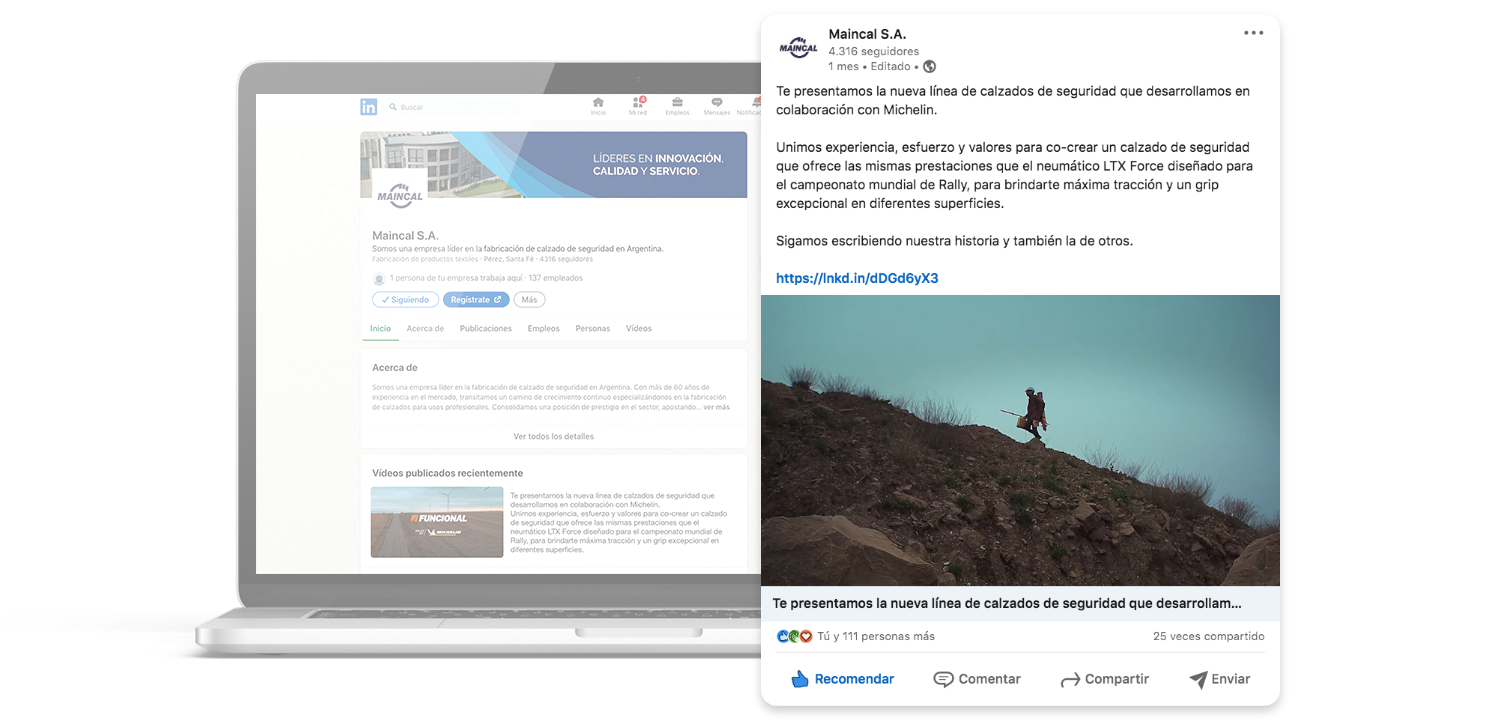
Task: Click the company cover banner image
Action: click(x=553, y=165)
